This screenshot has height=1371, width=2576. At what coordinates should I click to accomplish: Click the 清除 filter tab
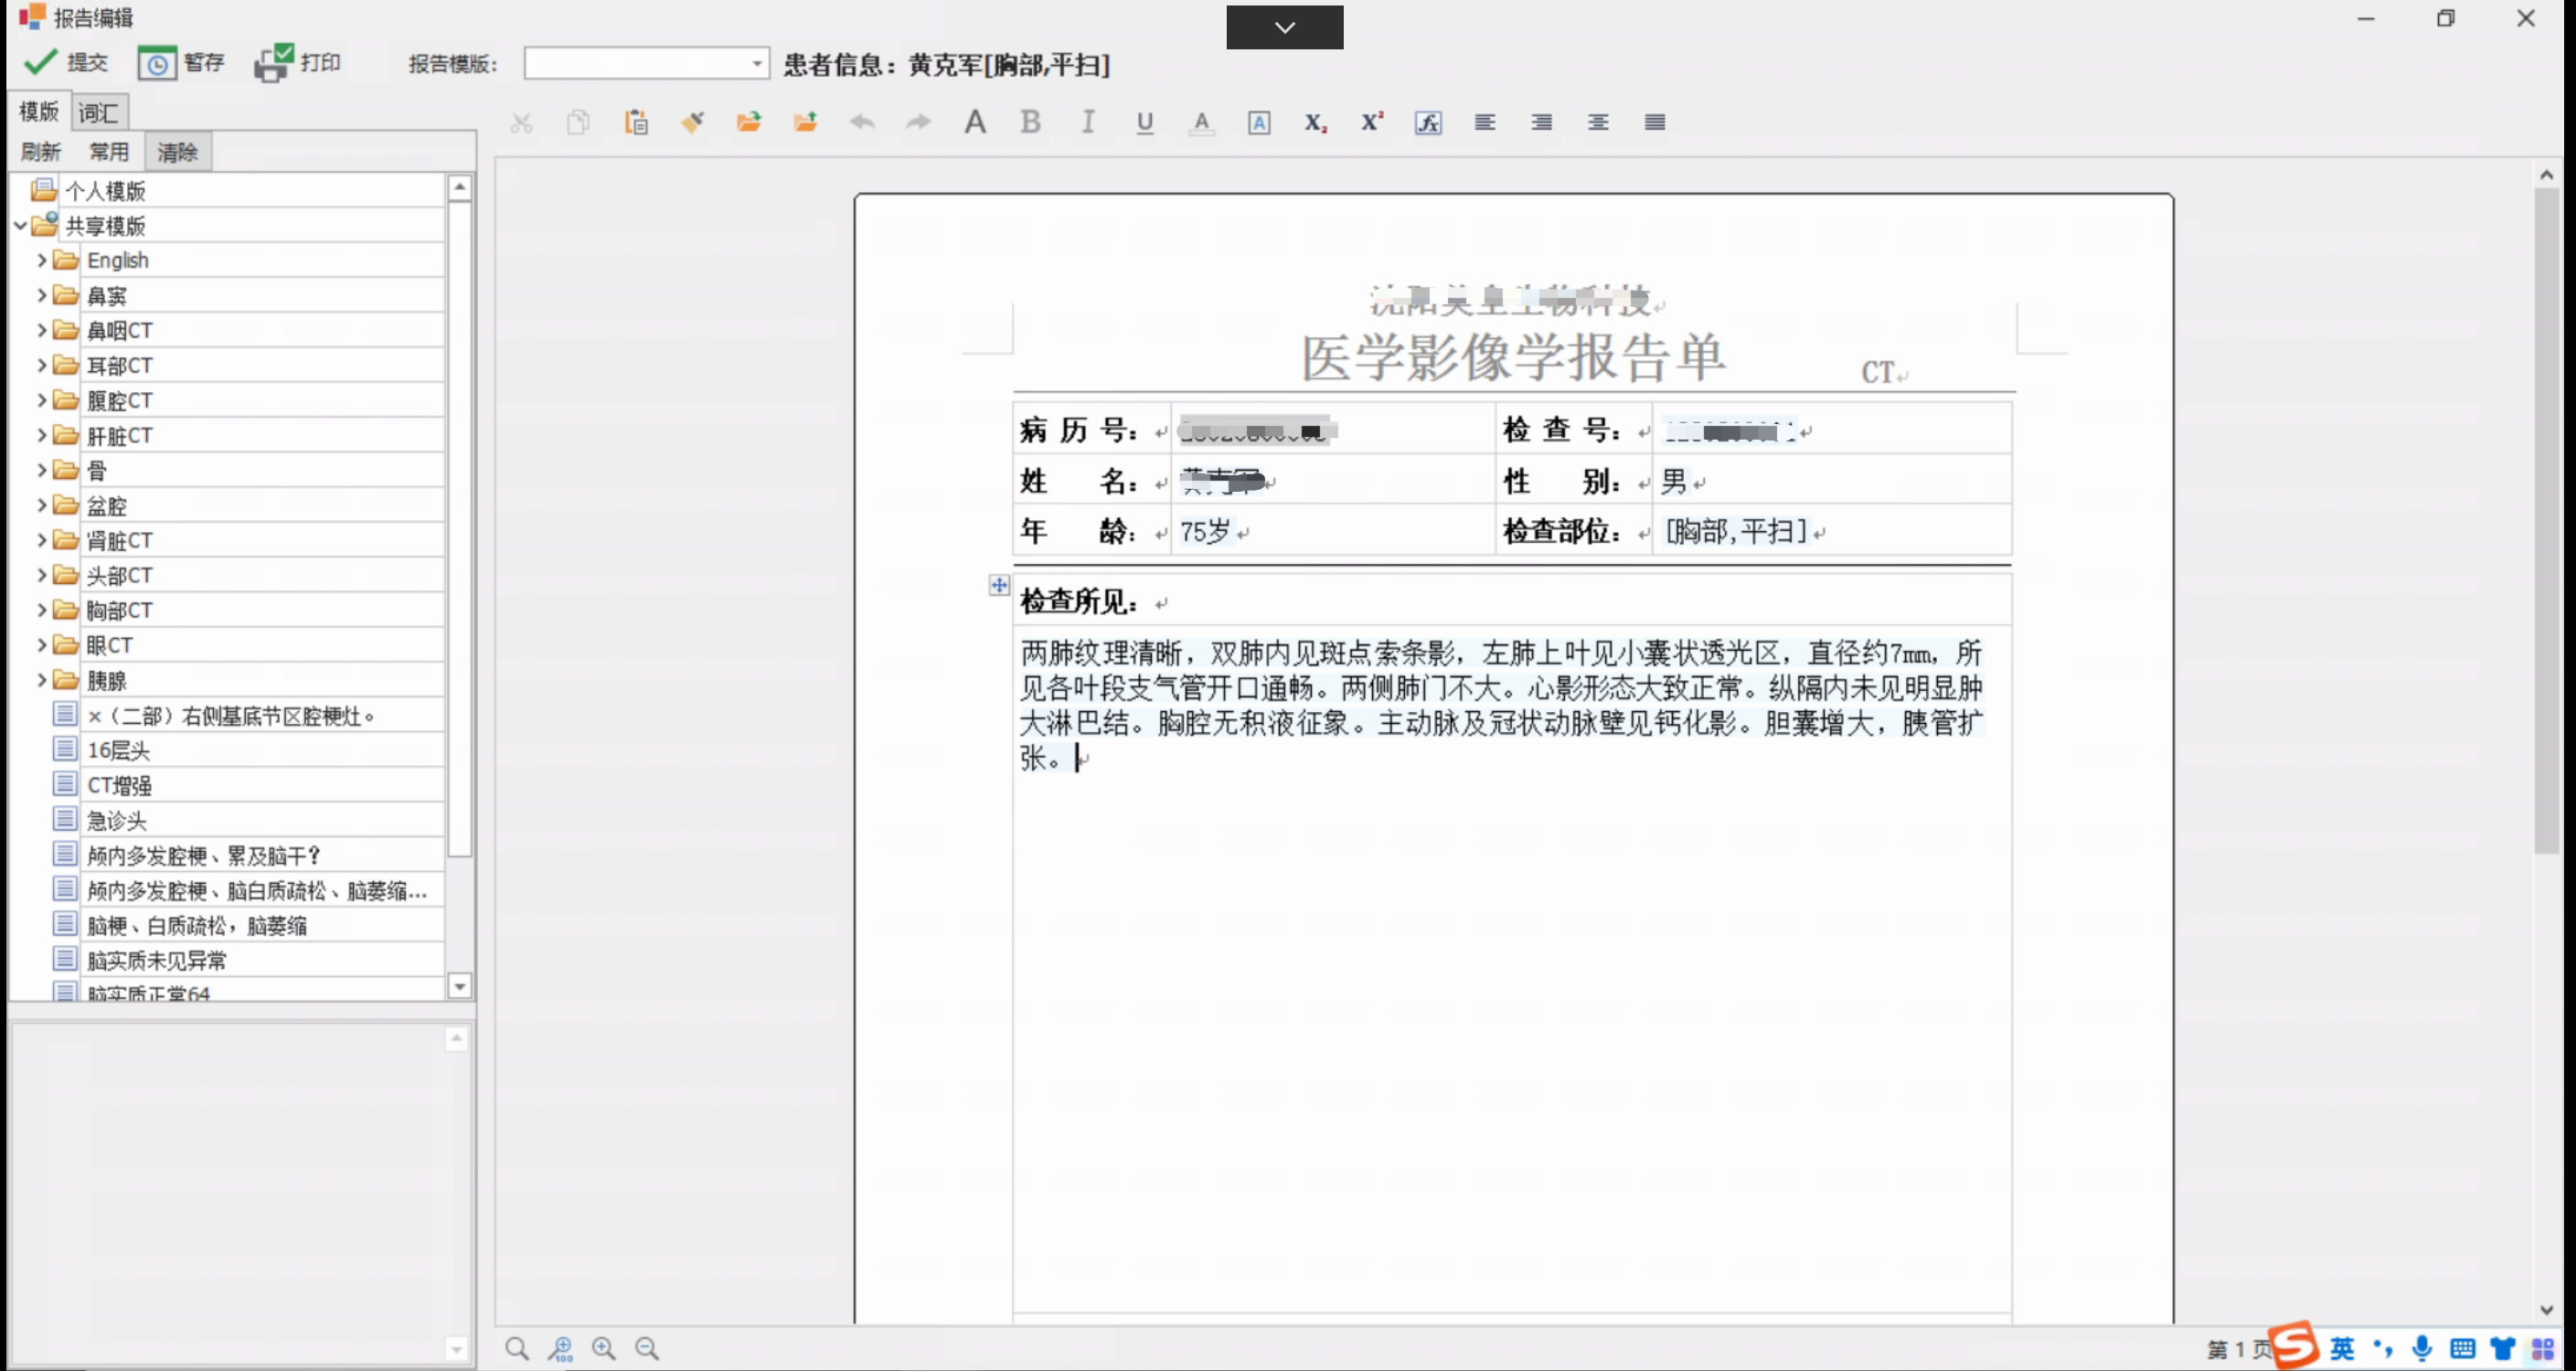(176, 152)
